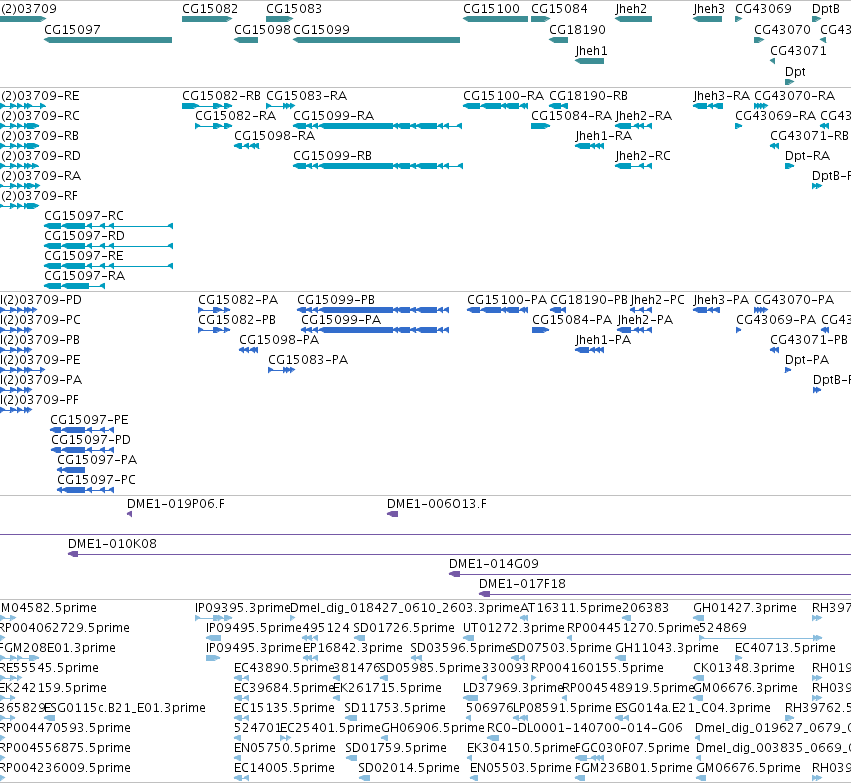Open transcript CG15097-RE label
This screenshot has width=851, height=783.
click(x=84, y=256)
